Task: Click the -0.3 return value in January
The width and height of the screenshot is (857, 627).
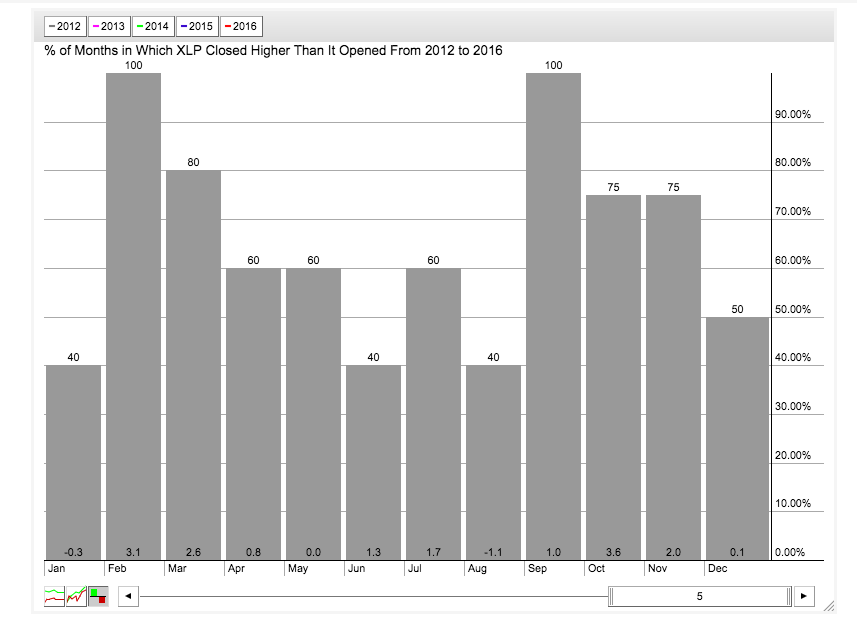Action: coord(73,552)
